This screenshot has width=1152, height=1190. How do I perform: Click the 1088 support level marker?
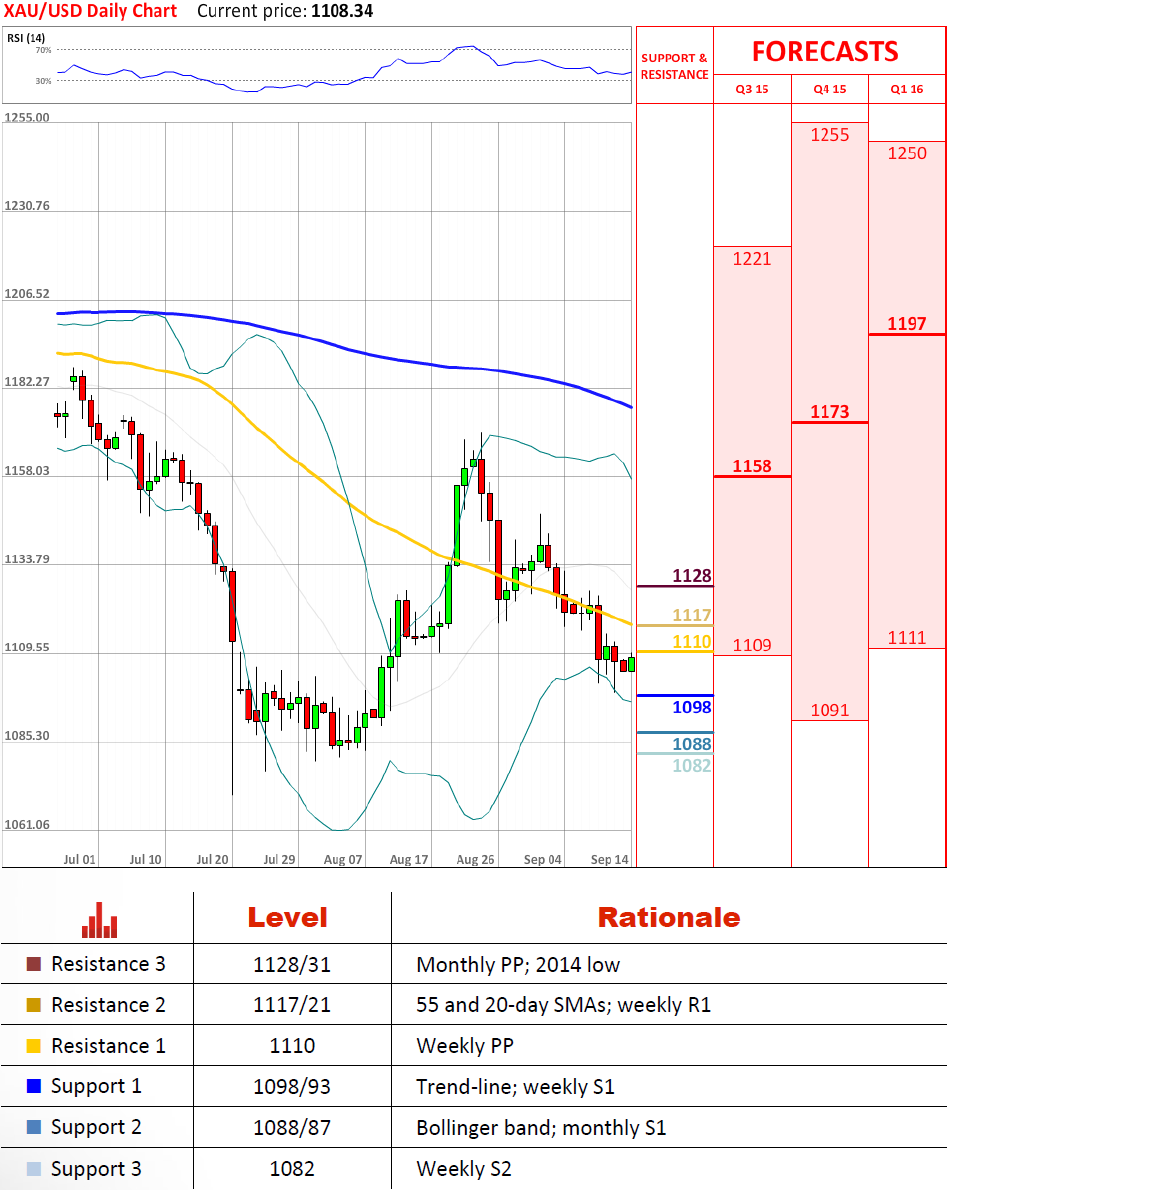(691, 744)
